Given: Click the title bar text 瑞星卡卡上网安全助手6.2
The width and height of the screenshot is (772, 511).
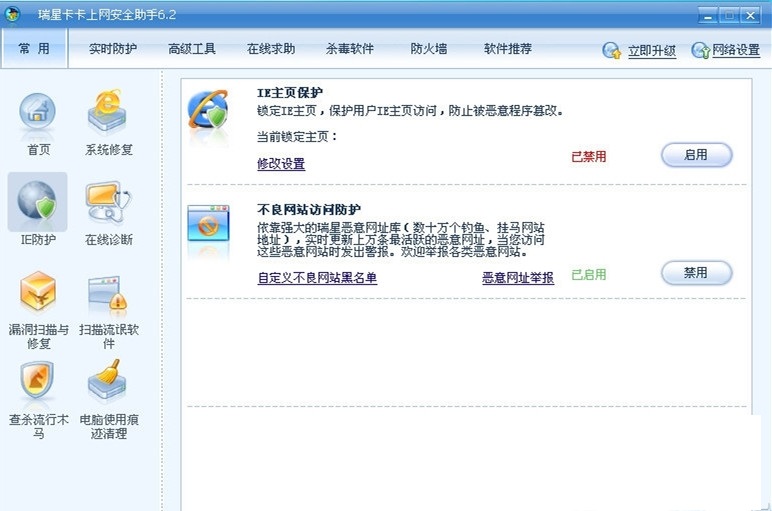Looking at the screenshot, I should click(107, 15).
